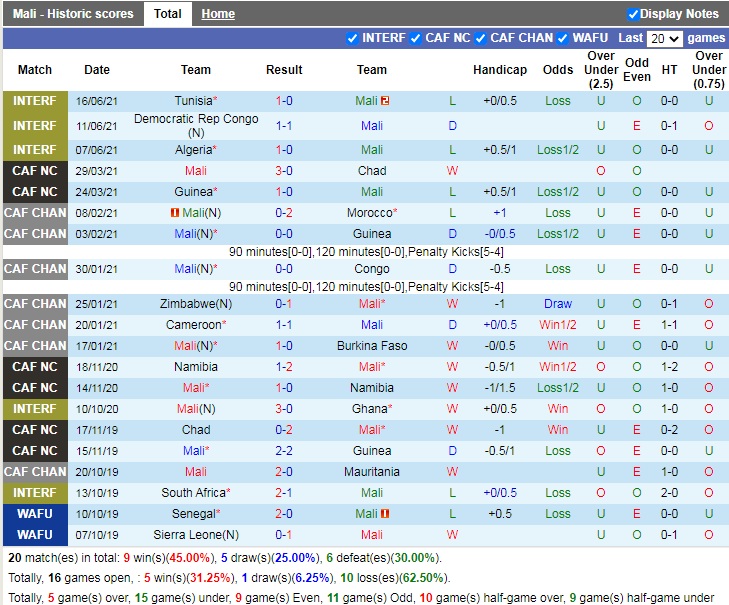Toggle the CAF CHAN filter checkbox
The image size is (729, 605).
tap(481, 39)
